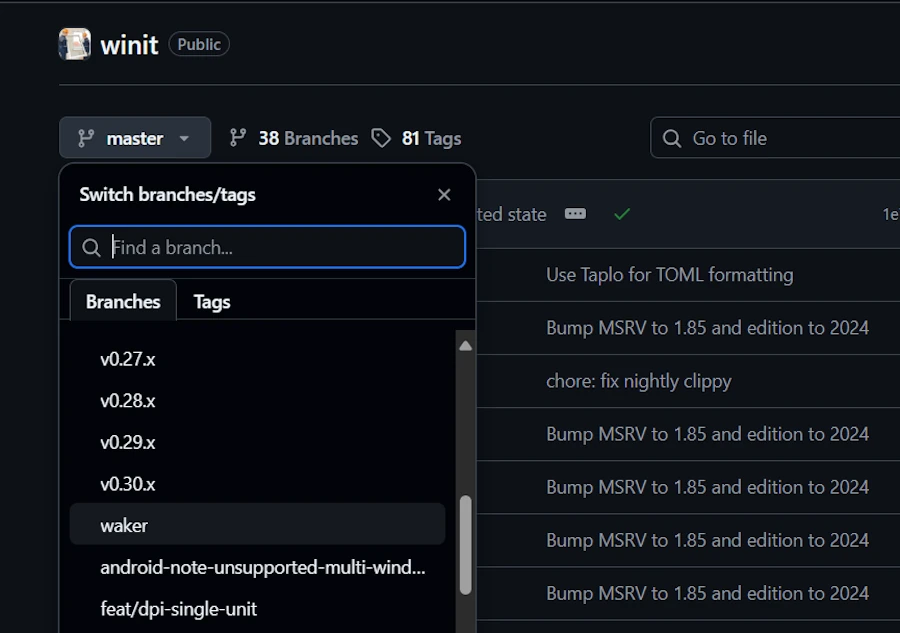The height and width of the screenshot is (633, 900).
Task: Select the v0.27.x branch
Action: click(x=128, y=359)
